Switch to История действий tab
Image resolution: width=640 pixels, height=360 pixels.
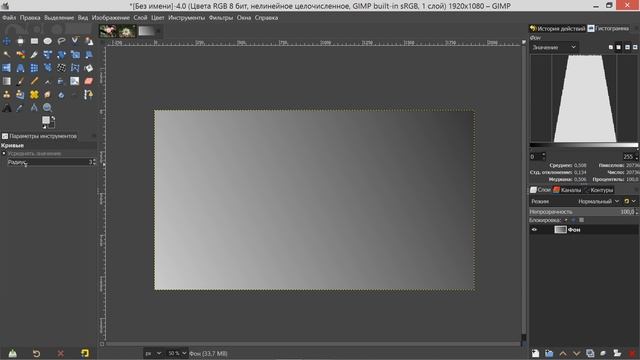point(558,28)
